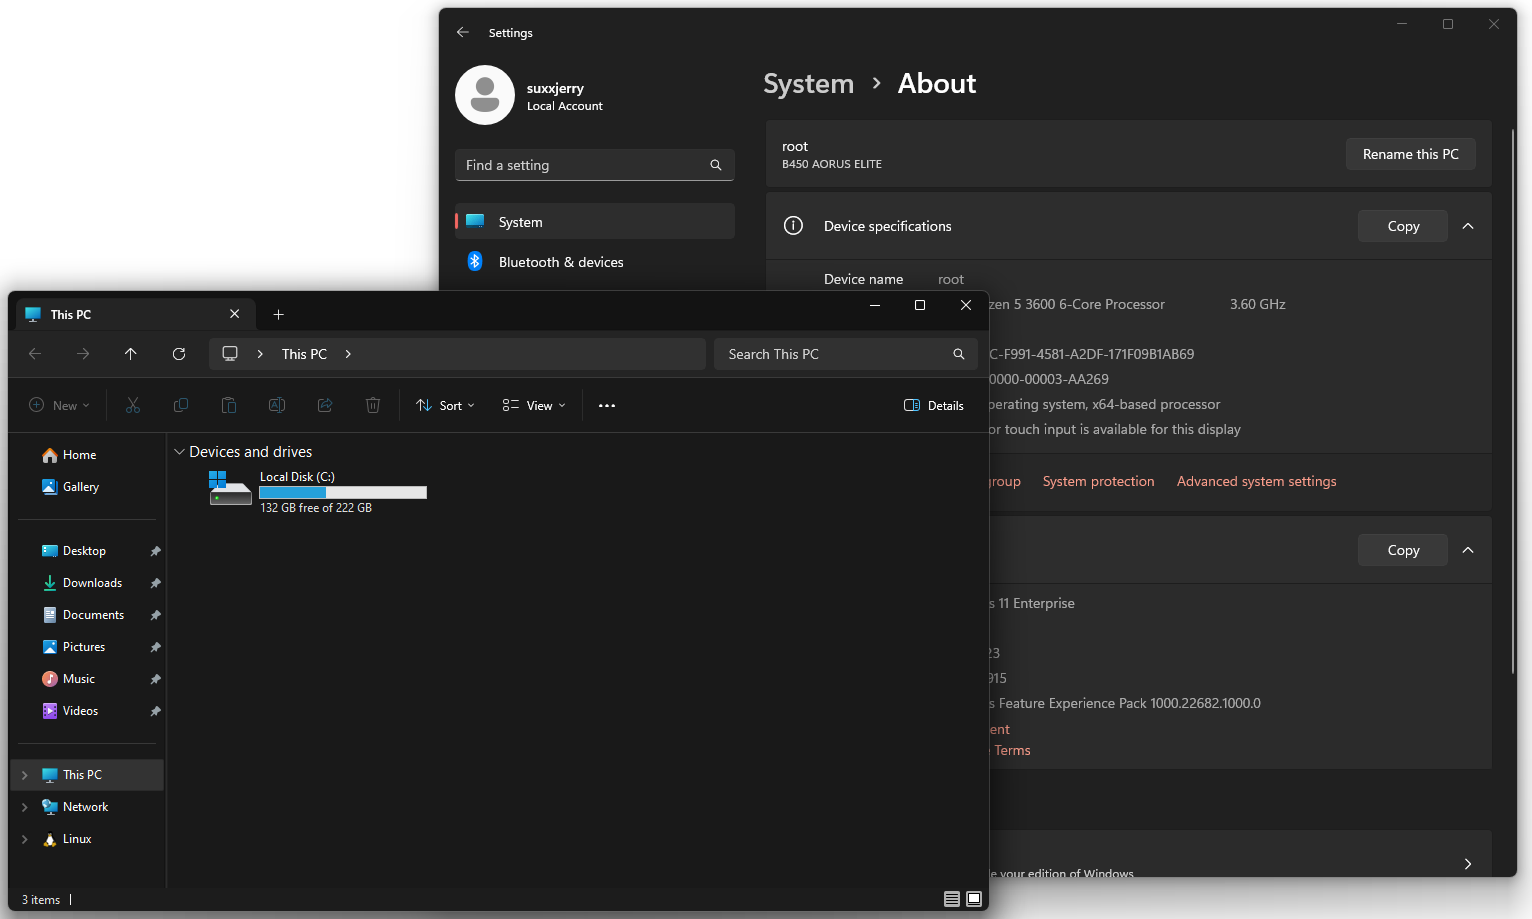Open the Sort dropdown menu

[x=445, y=405]
